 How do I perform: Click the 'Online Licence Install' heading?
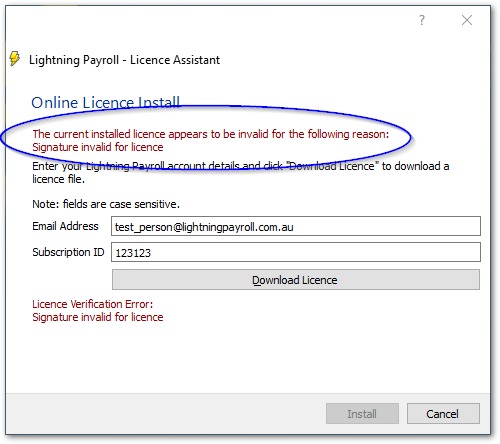(x=106, y=102)
